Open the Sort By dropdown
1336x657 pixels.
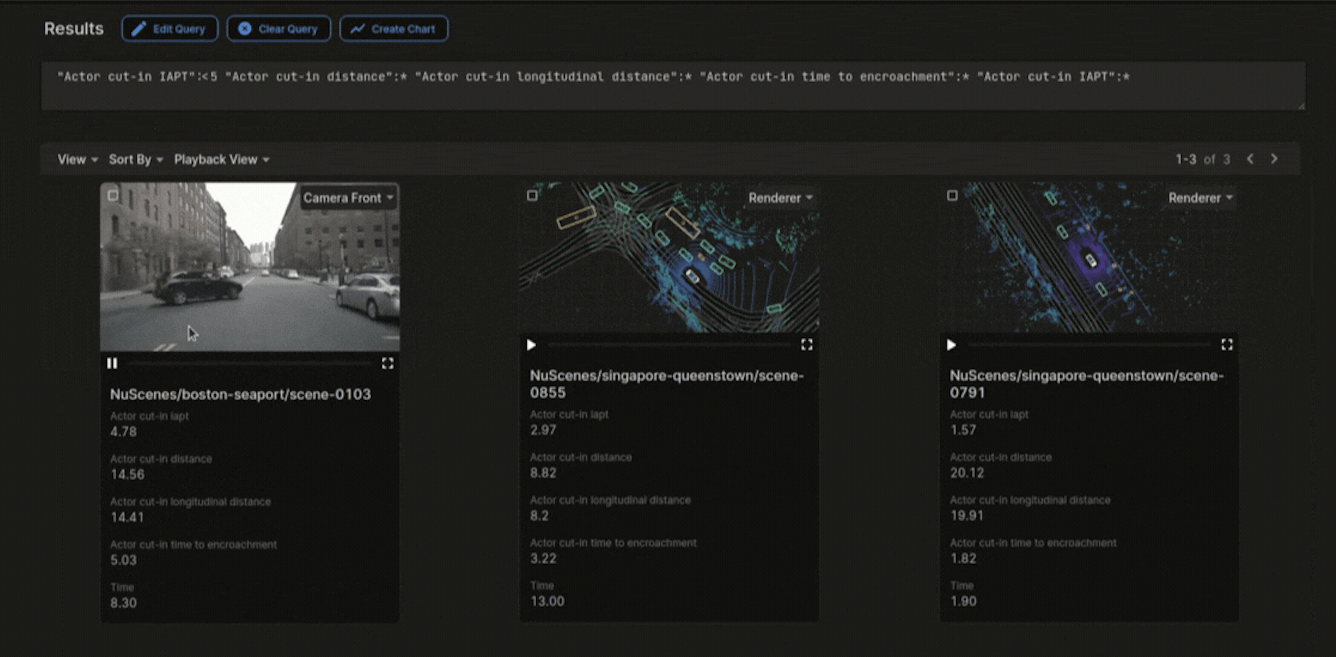tap(133, 158)
